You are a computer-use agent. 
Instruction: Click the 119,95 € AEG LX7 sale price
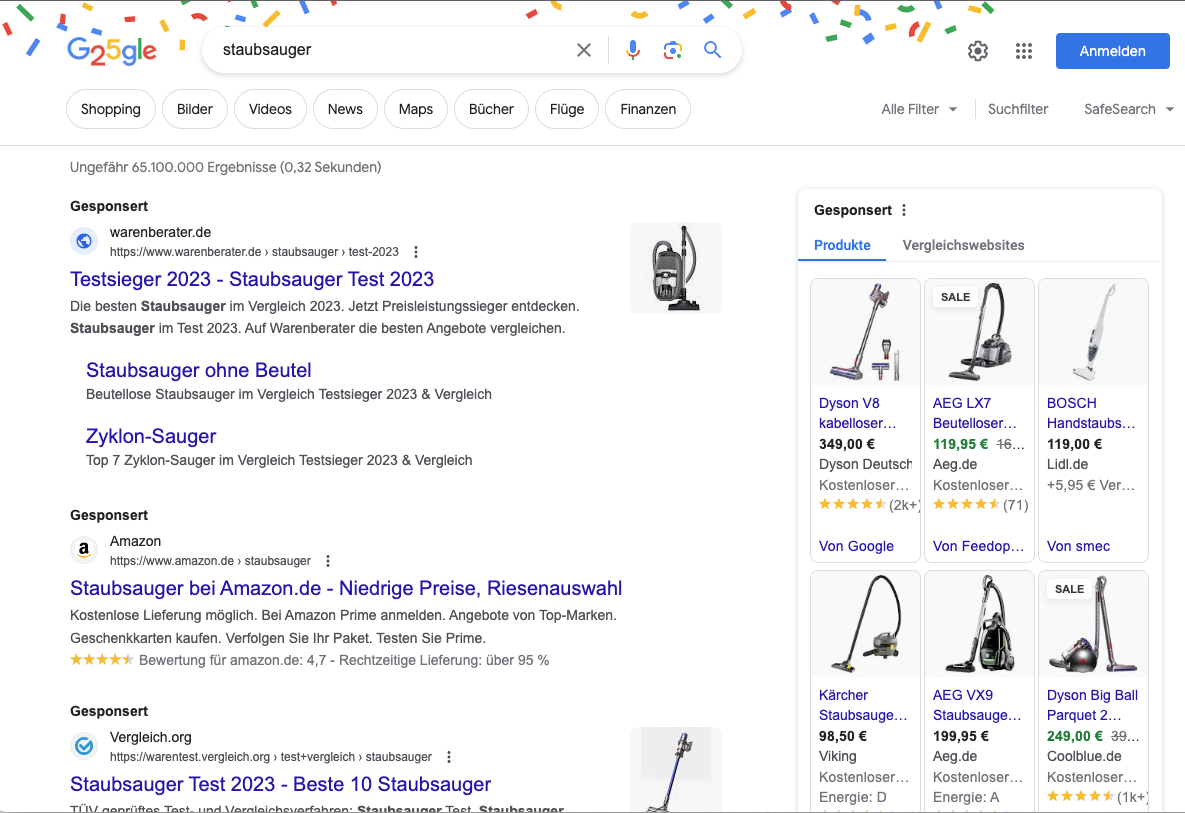point(960,444)
